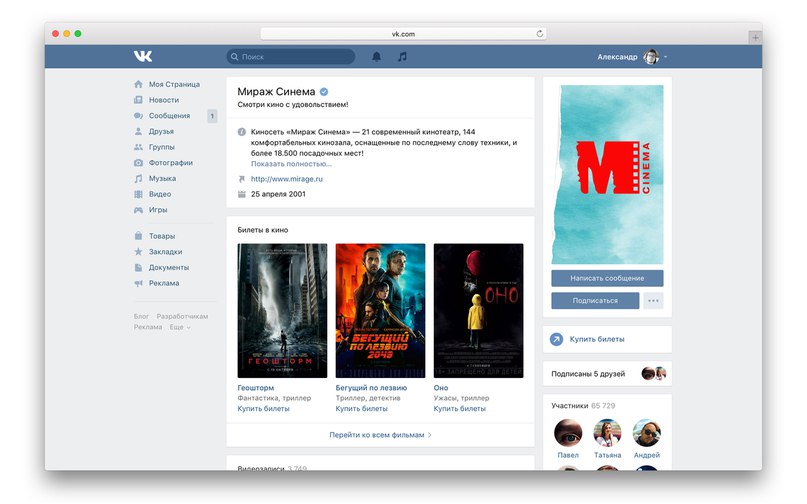Click the arrow icon beside Купить билеты

point(556,339)
